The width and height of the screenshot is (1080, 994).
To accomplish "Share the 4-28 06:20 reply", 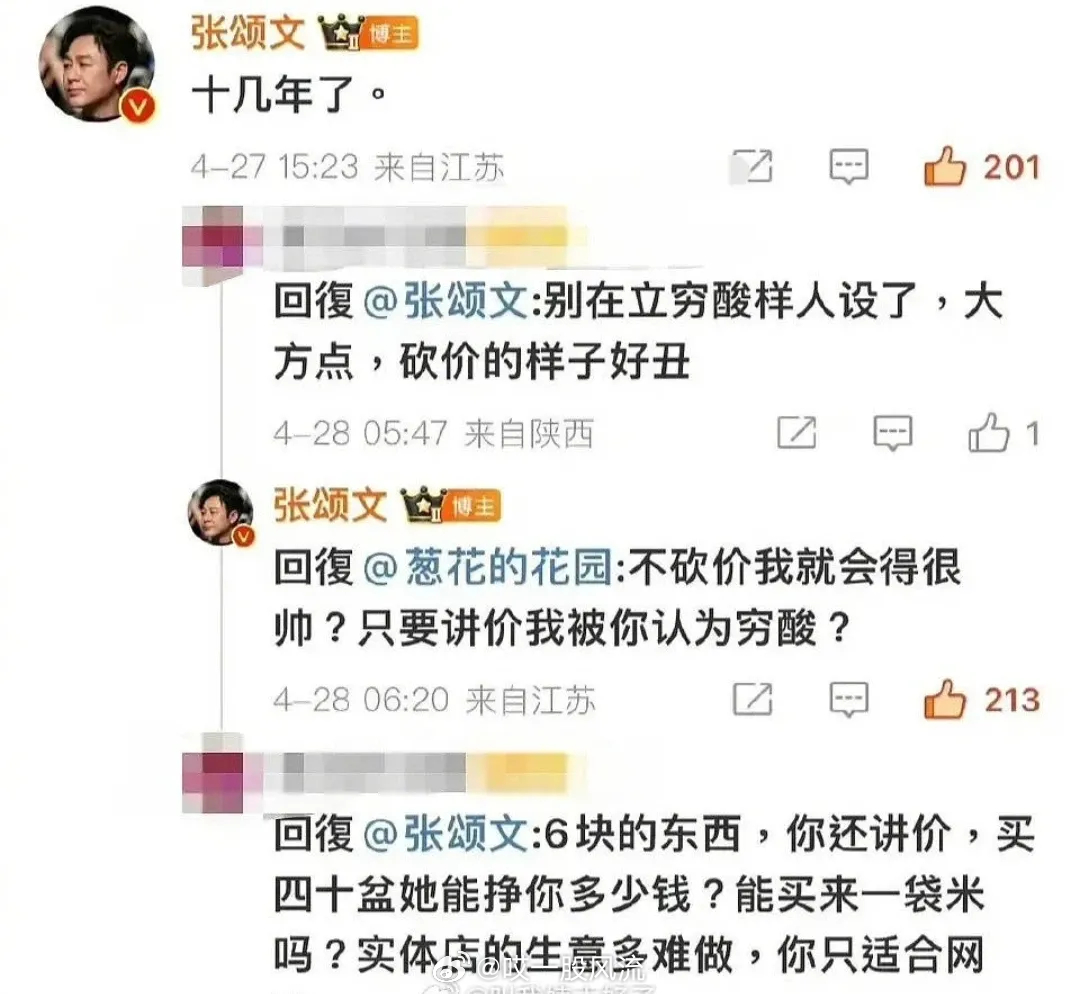I will 752,700.
